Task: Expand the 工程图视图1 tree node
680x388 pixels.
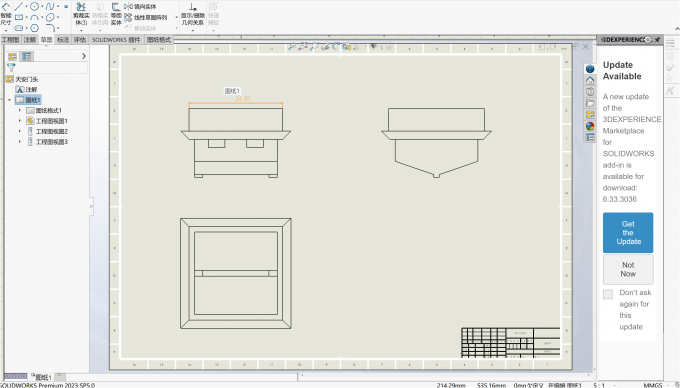Action: point(20,121)
